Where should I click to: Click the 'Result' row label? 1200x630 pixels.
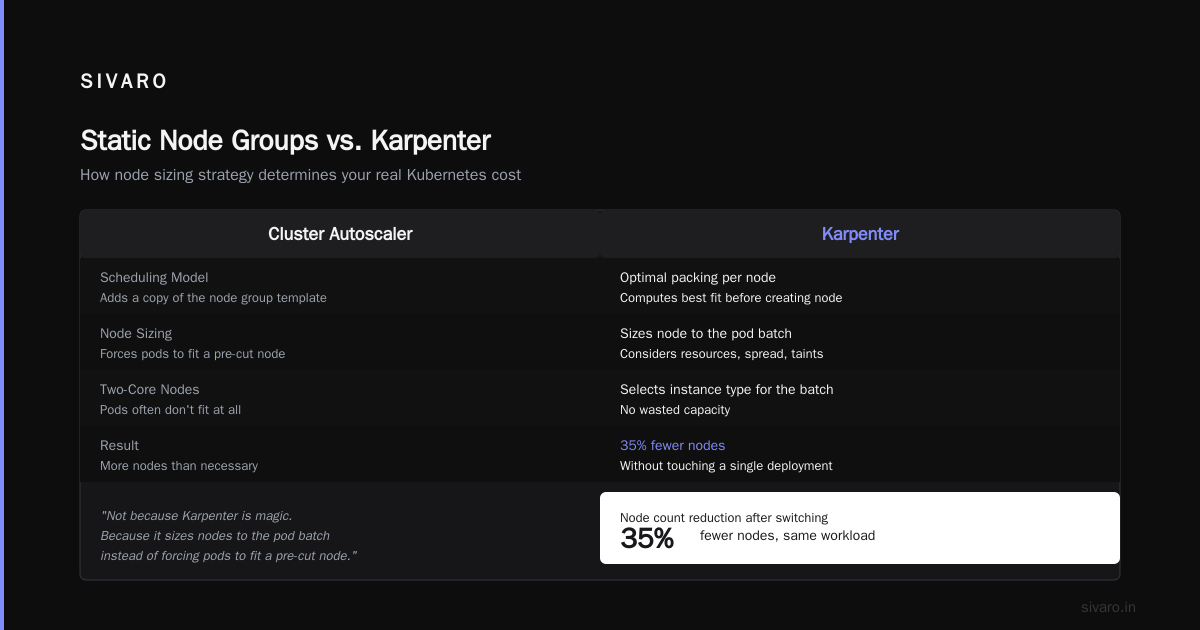[119, 445]
